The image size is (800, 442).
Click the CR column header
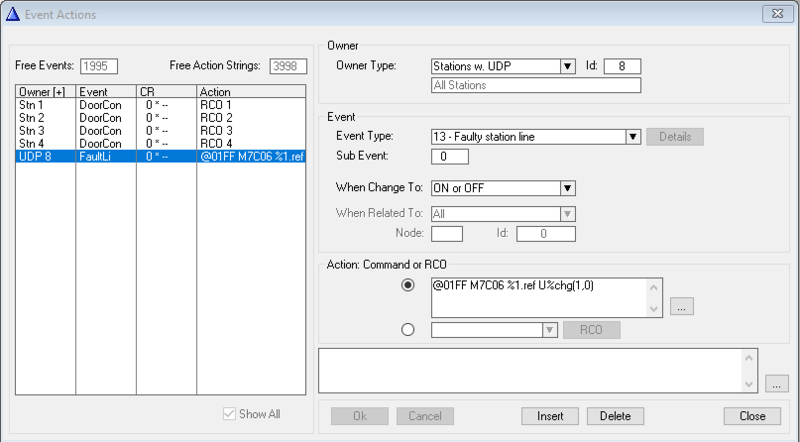166,92
